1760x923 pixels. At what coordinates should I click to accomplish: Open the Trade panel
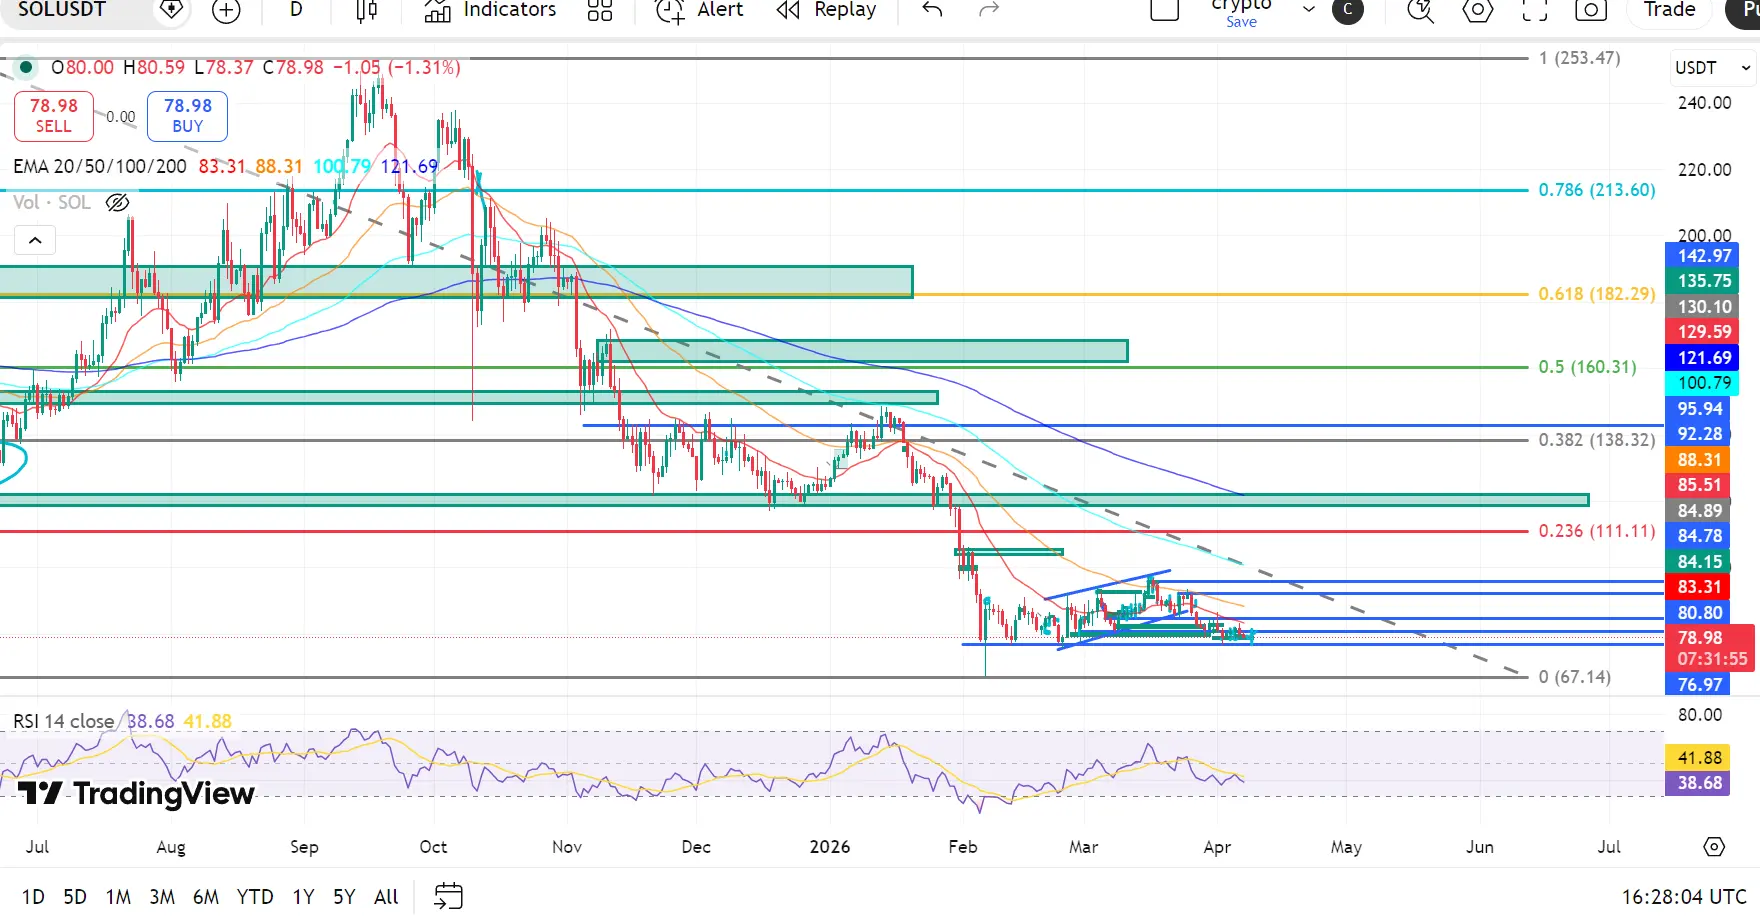(1669, 10)
